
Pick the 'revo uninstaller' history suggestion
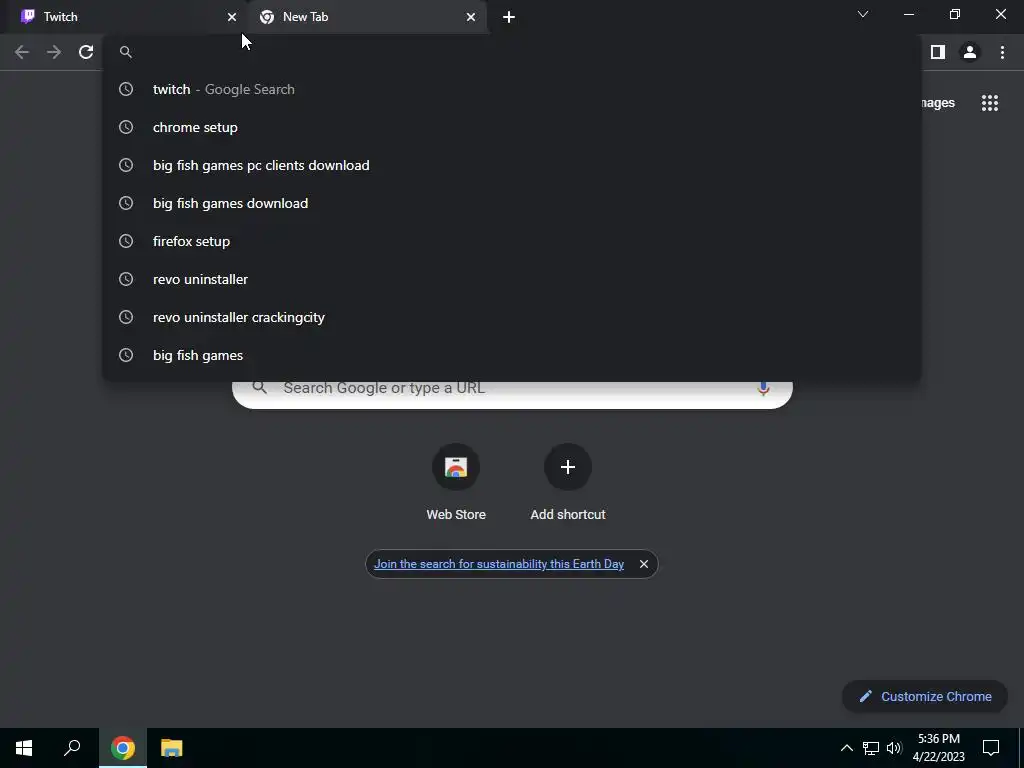click(511, 279)
